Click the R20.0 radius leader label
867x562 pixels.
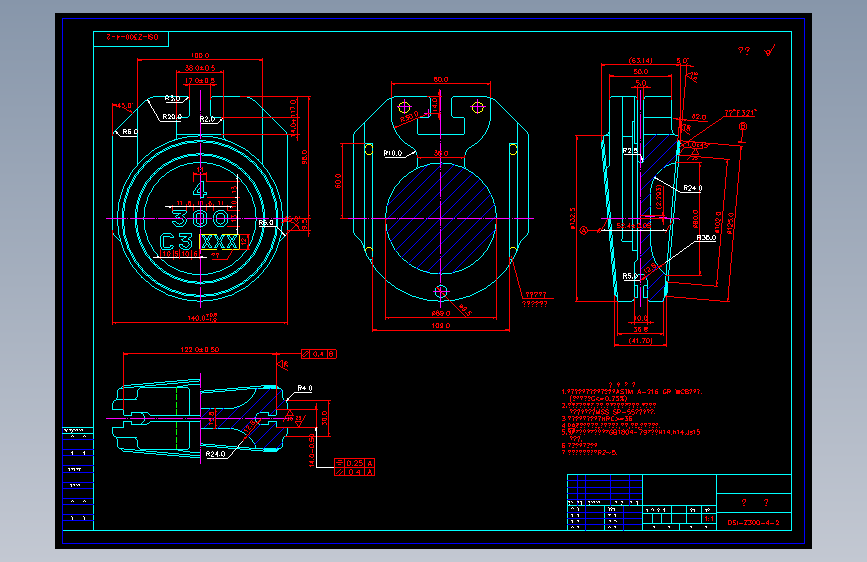pyautogui.click(x=172, y=117)
